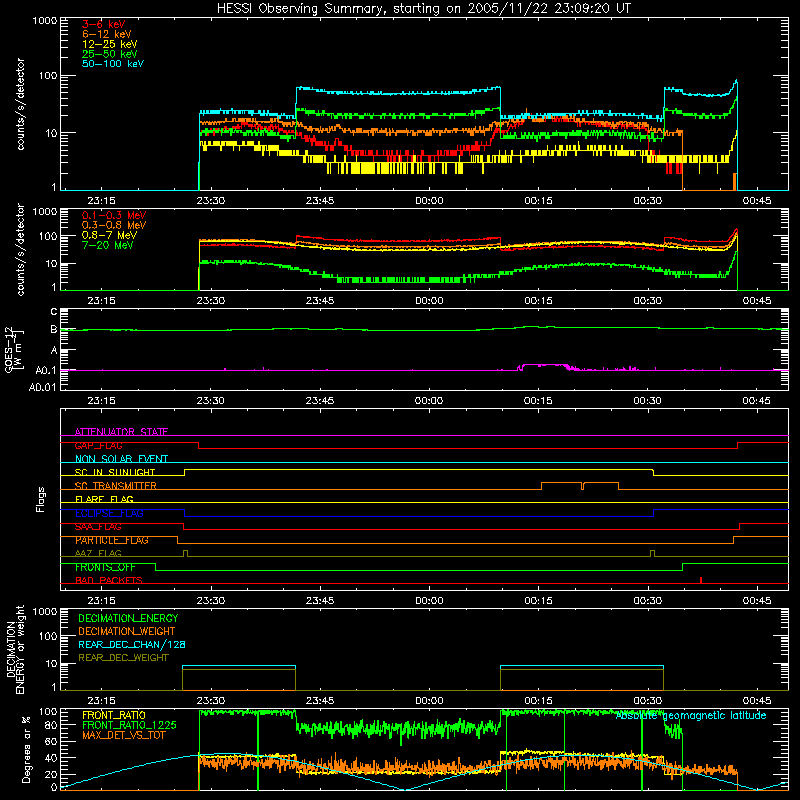Click the '0.1-0.3 MeV' legend label
This screenshot has height=800, width=800.
(114, 215)
